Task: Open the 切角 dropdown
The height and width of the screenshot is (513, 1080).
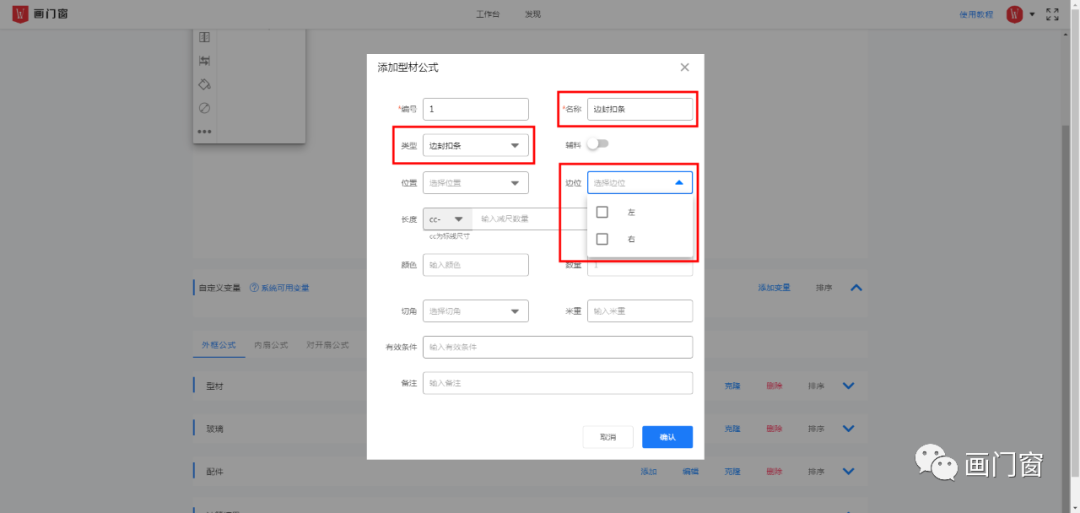Action: tap(476, 311)
